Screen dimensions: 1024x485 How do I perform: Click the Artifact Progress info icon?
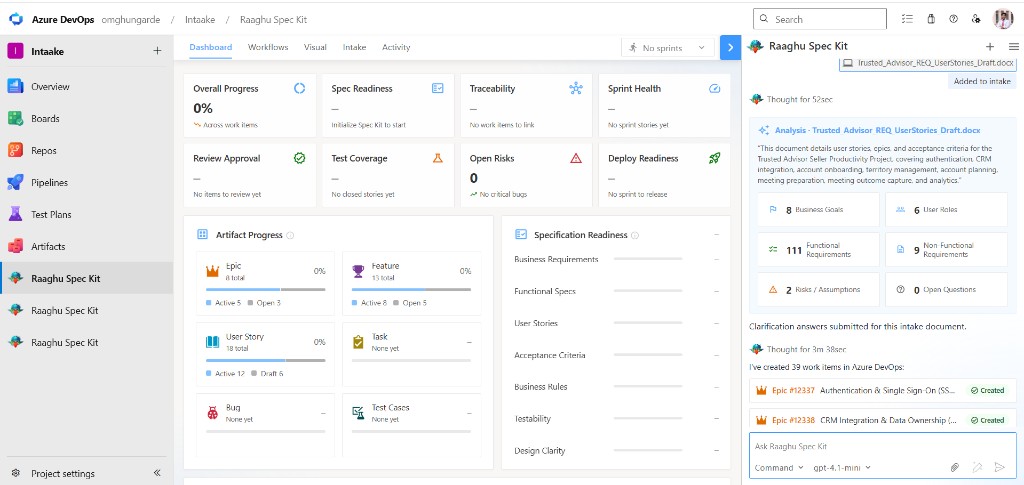tap(290, 235)
